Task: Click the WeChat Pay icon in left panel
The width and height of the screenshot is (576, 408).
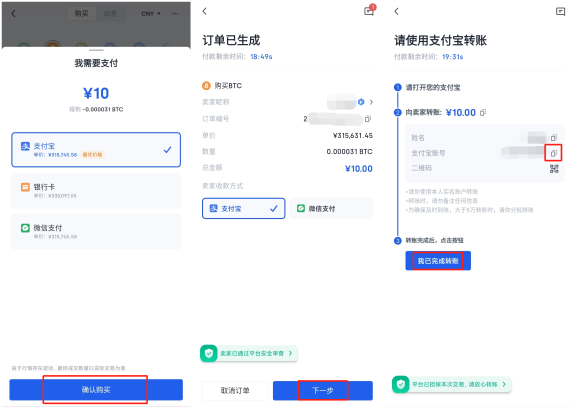Action: (25, 228)
